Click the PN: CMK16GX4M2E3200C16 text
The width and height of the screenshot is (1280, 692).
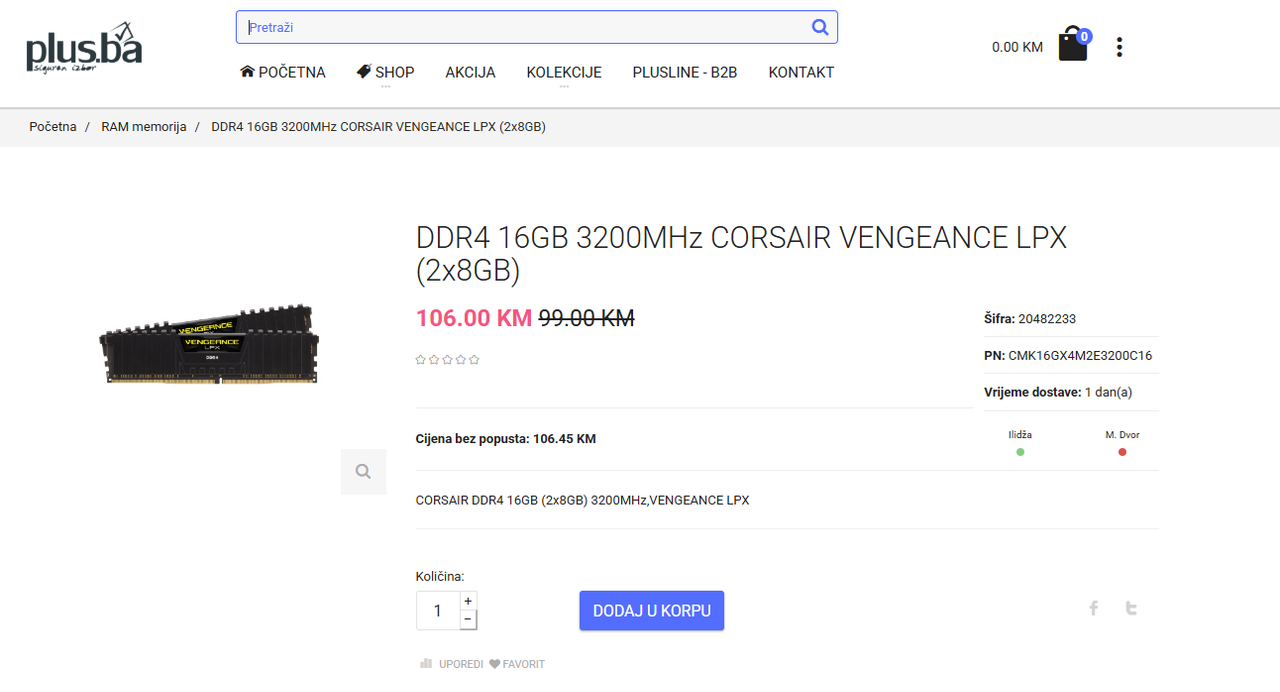click(1068, 355)
